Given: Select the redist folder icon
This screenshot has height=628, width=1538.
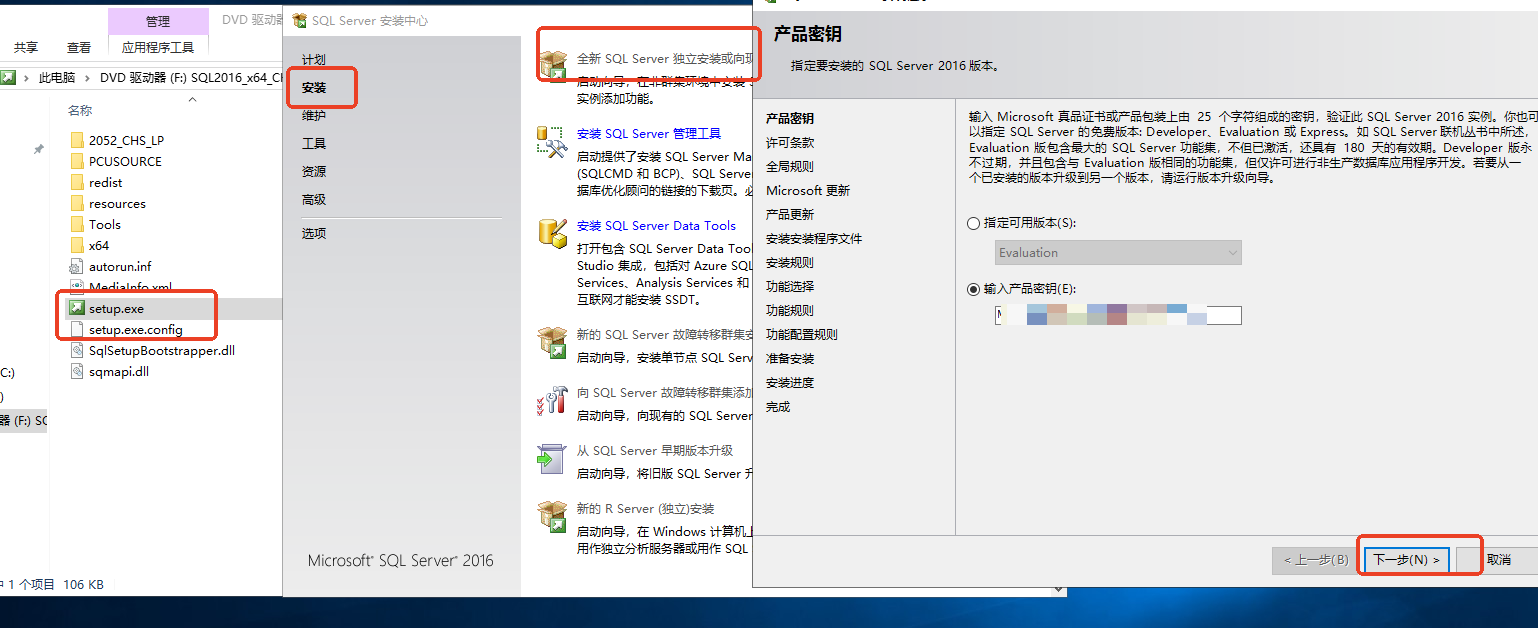Looking at the screenshot, I should (x=77, y=182).
